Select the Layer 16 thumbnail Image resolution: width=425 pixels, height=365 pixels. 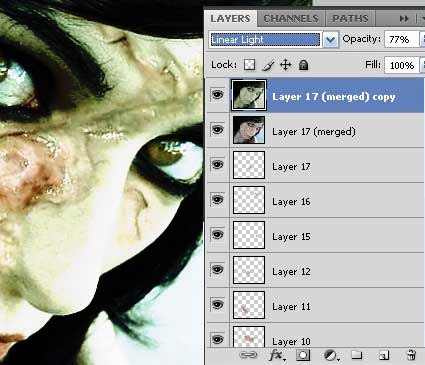click(249, 200)
